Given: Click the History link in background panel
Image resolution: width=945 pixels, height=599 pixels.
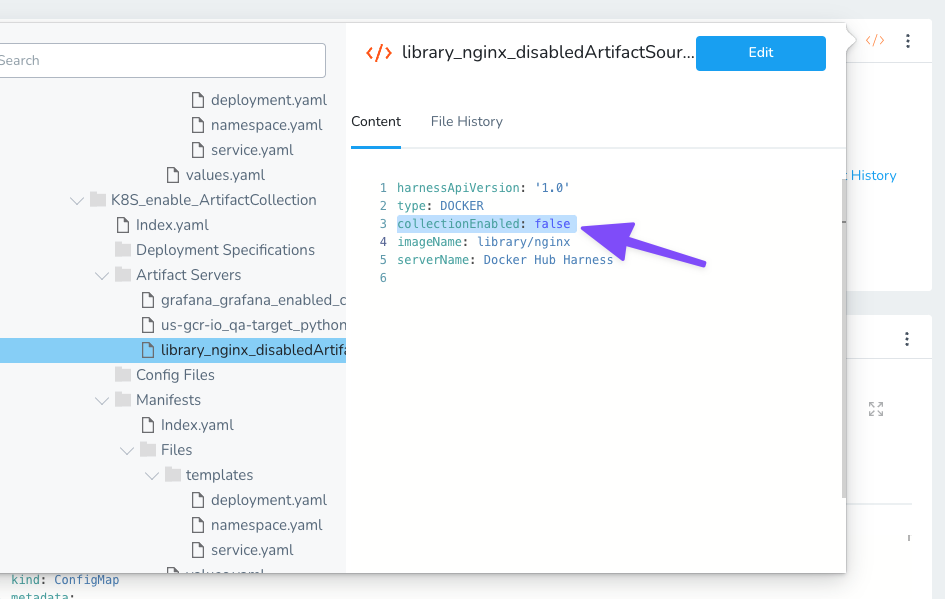Looking at the screenshot, I should [x=873, y=176].
